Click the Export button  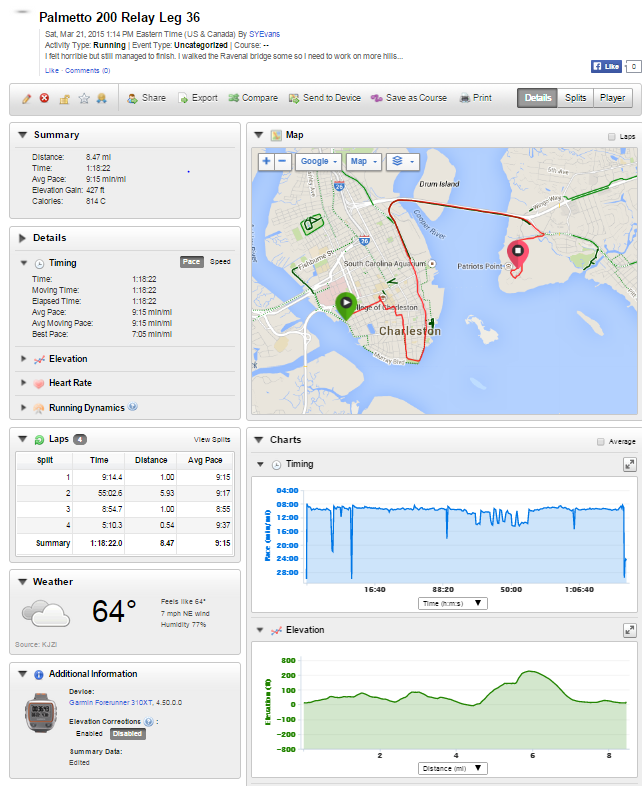tap(198, 98)
